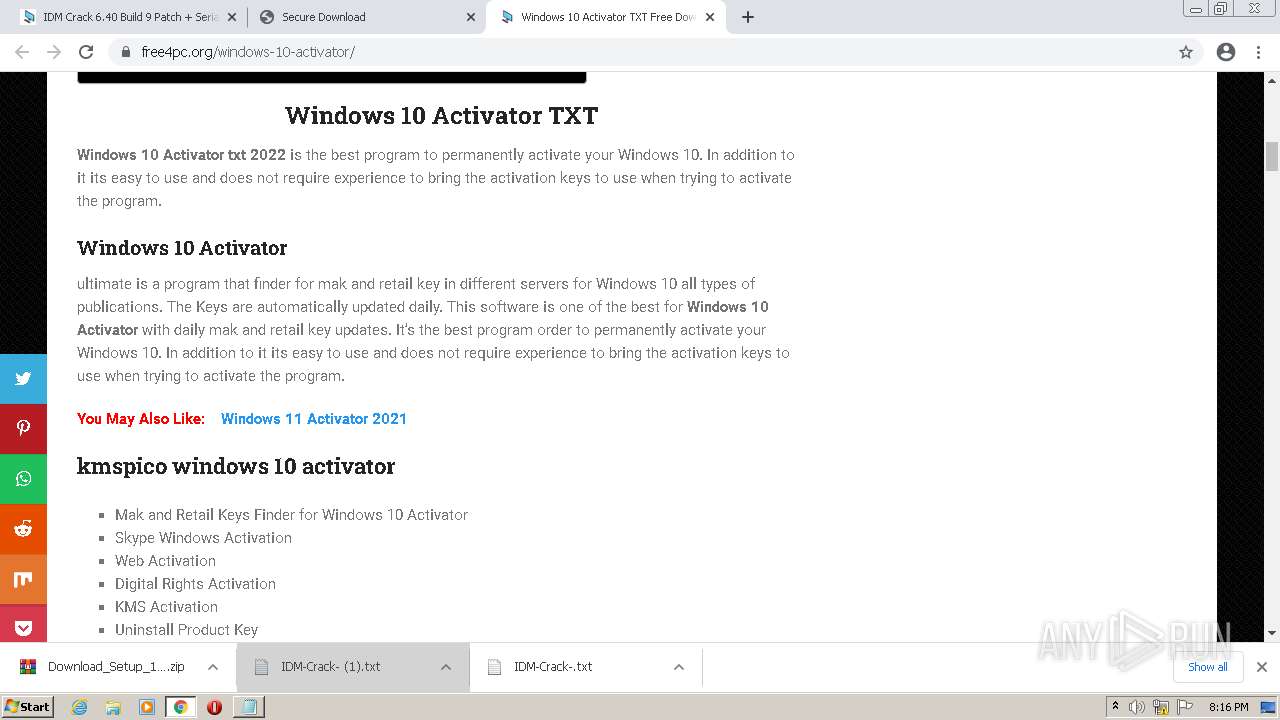Expand options for IDM-Crack-.txt download
The height and width of the screenshot is (720, 1280).
pyautogui.click(x=679, y=667)
